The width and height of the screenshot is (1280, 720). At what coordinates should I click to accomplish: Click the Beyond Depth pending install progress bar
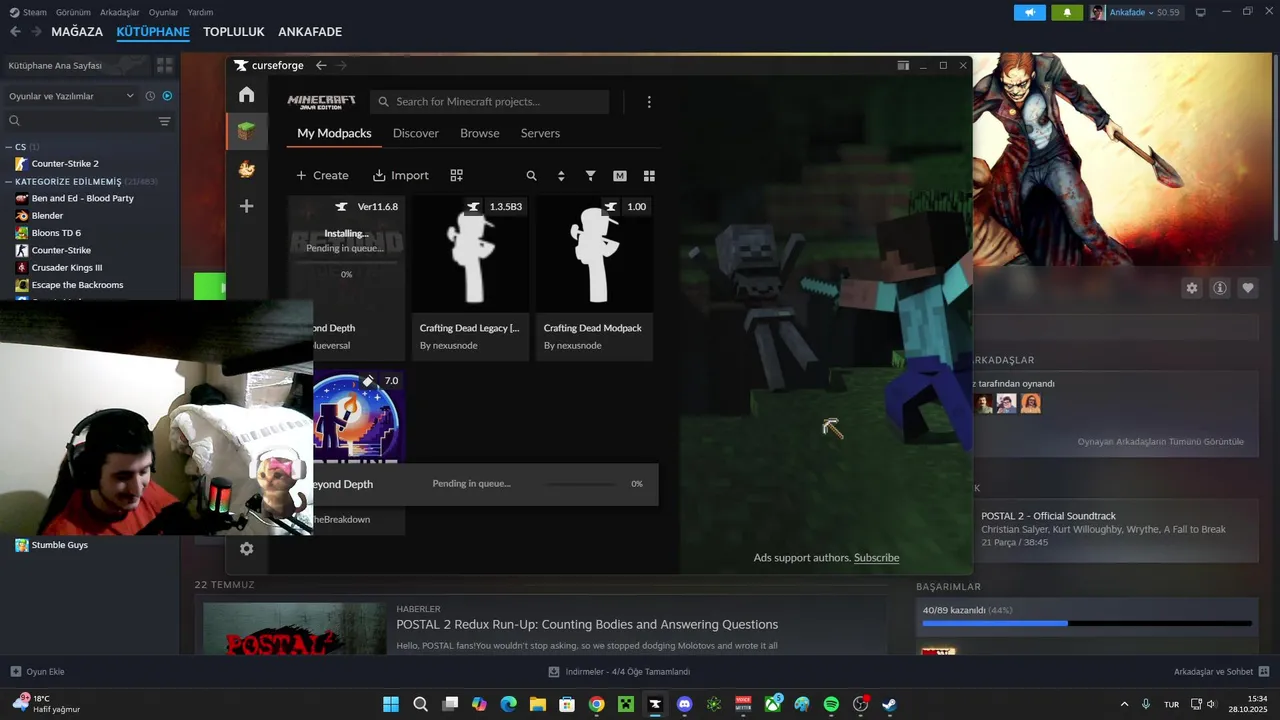(x=580, y=484)
